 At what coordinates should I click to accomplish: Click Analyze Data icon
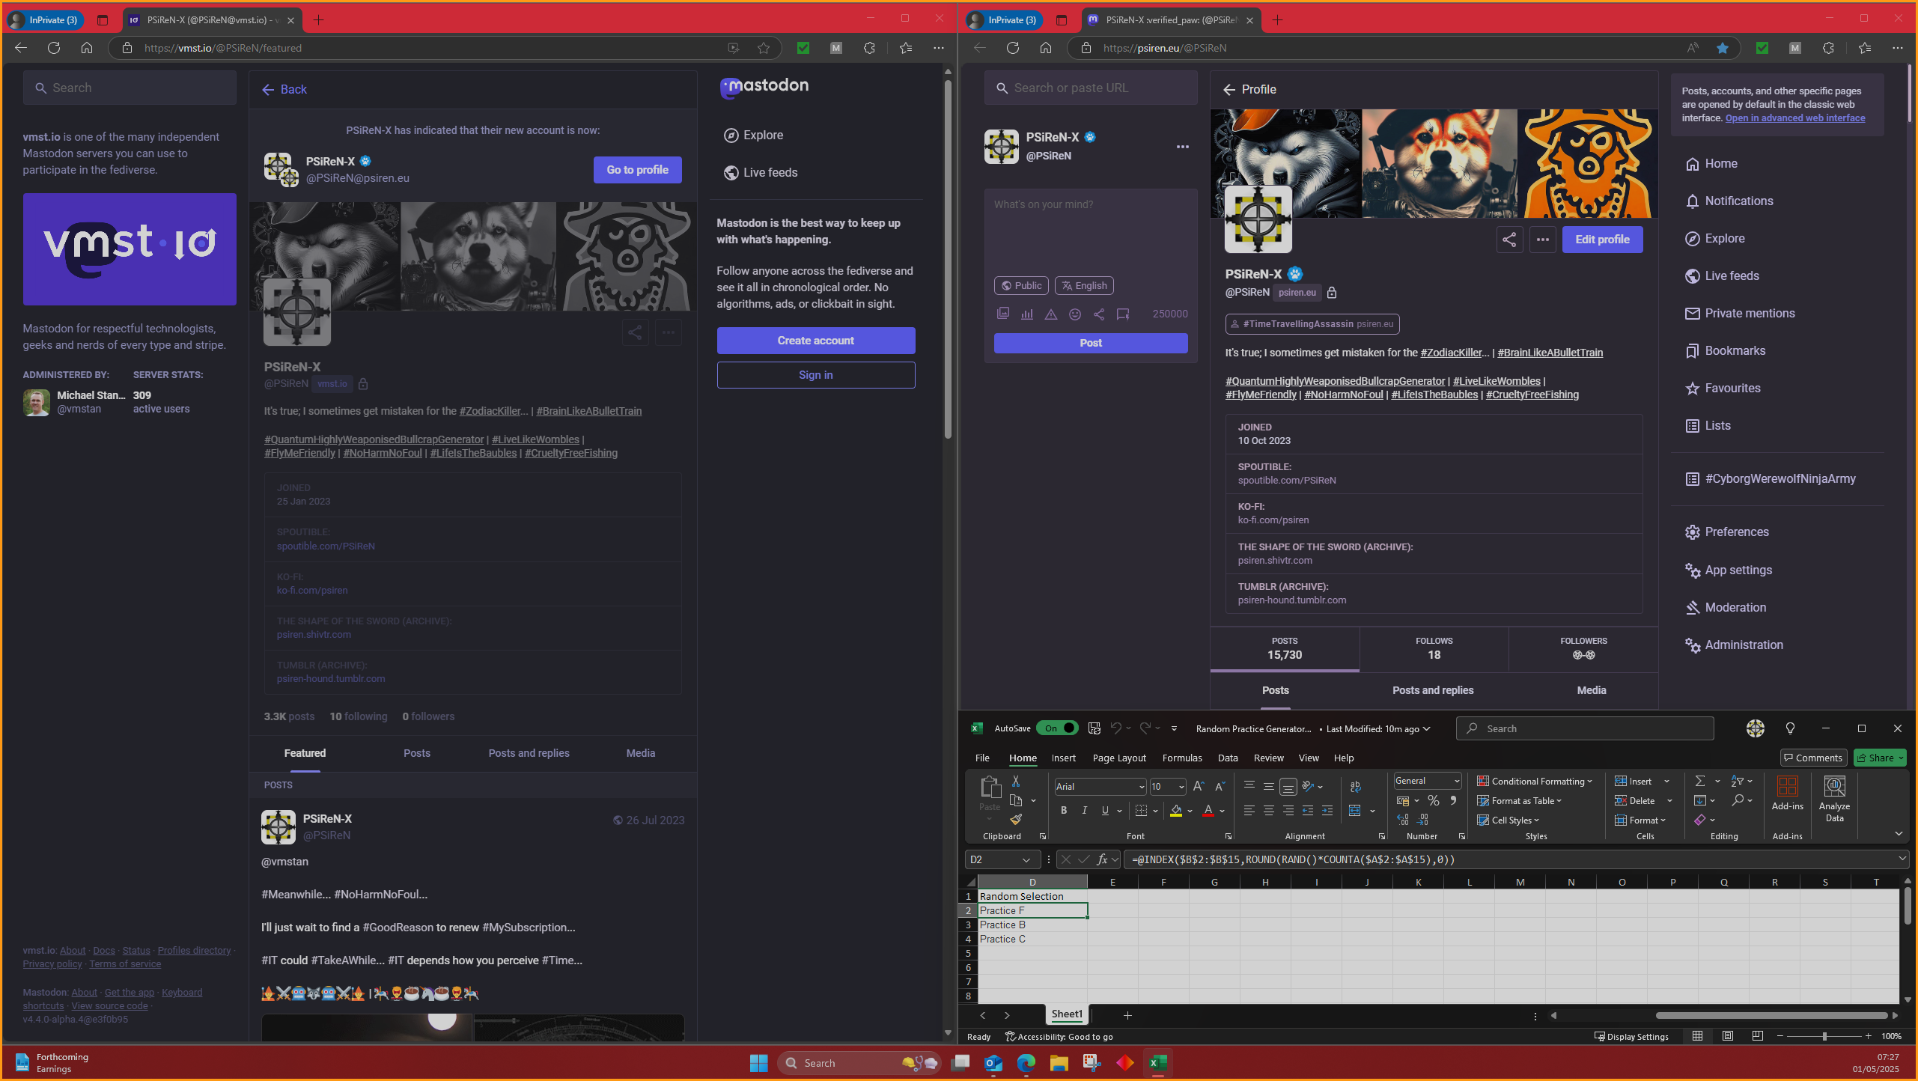pyautogui.click(x=1834, y=798)
